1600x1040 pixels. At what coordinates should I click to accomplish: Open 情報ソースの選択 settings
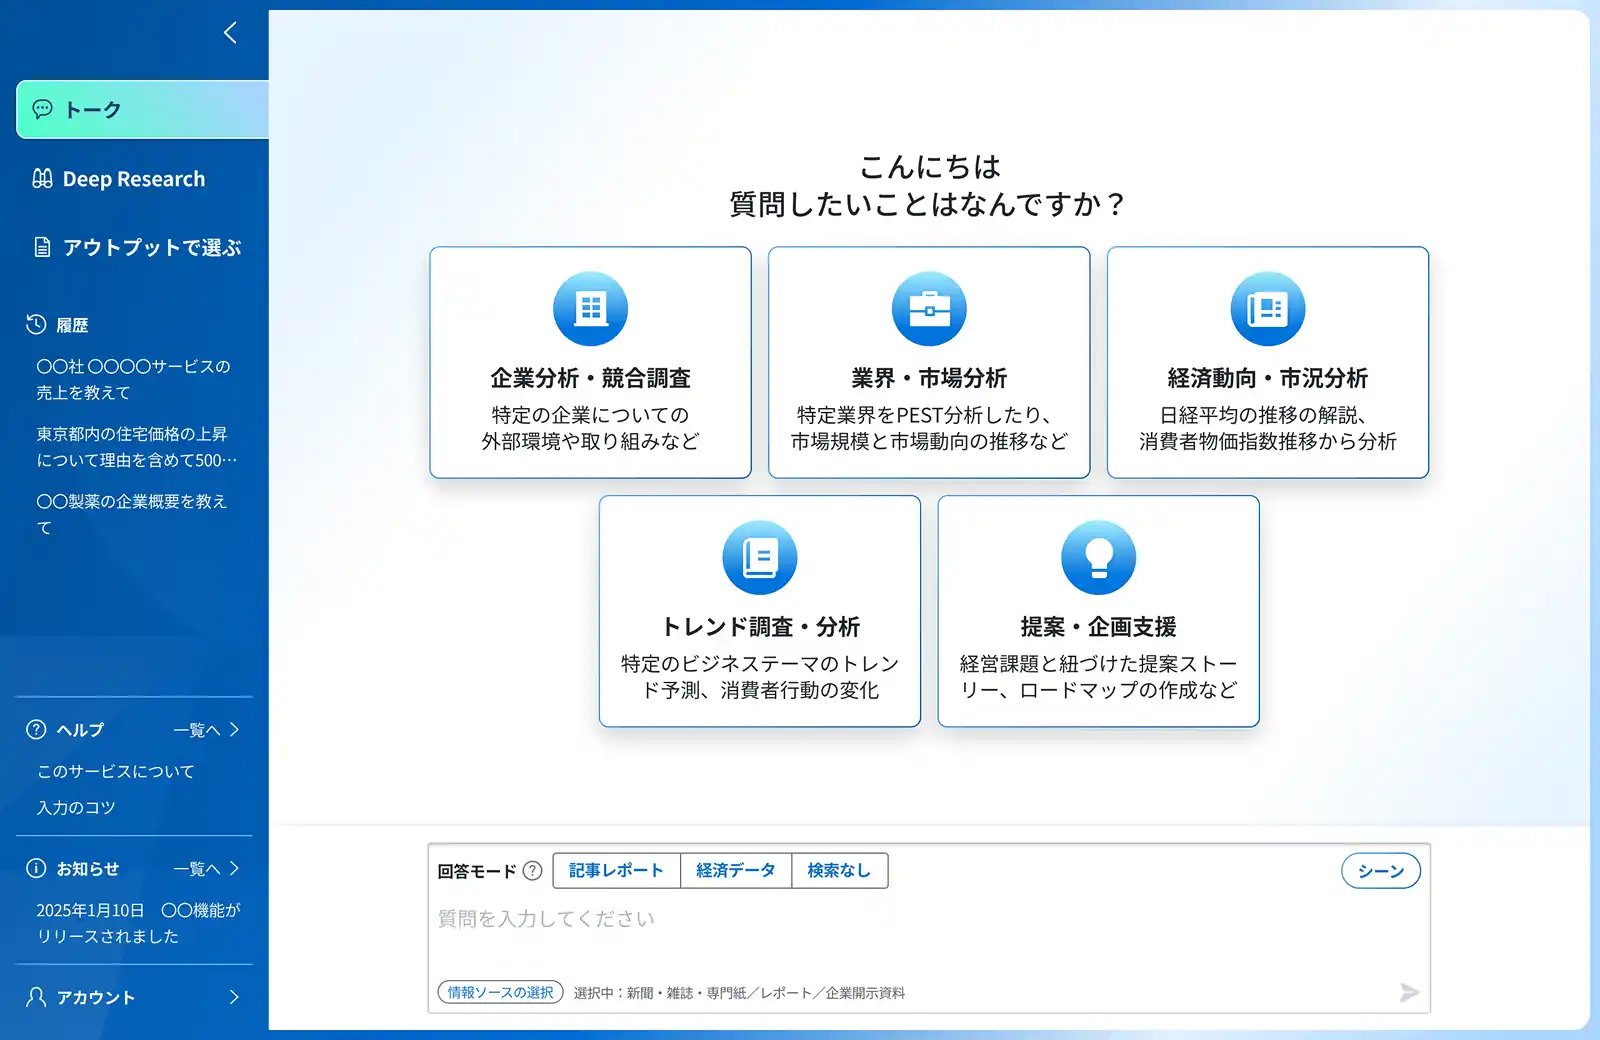click(x=499, y=992)
